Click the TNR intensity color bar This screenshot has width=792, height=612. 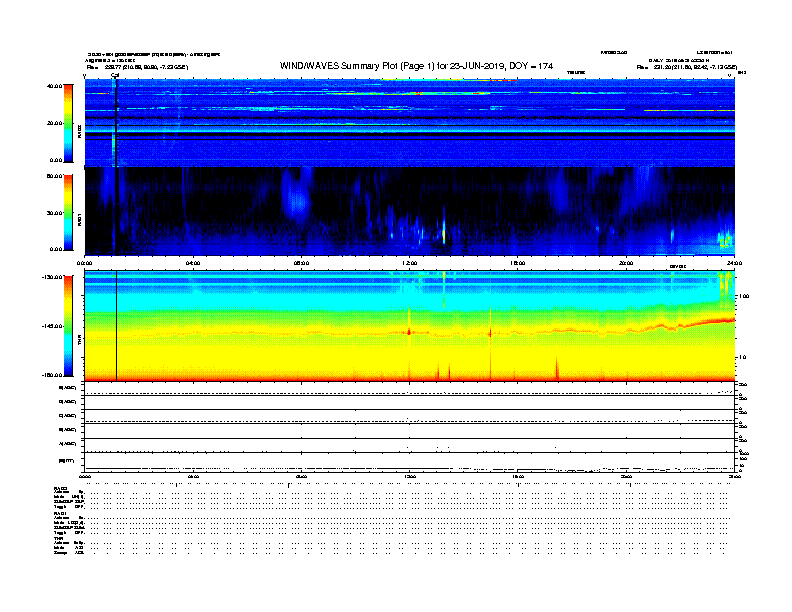(68, 326)
